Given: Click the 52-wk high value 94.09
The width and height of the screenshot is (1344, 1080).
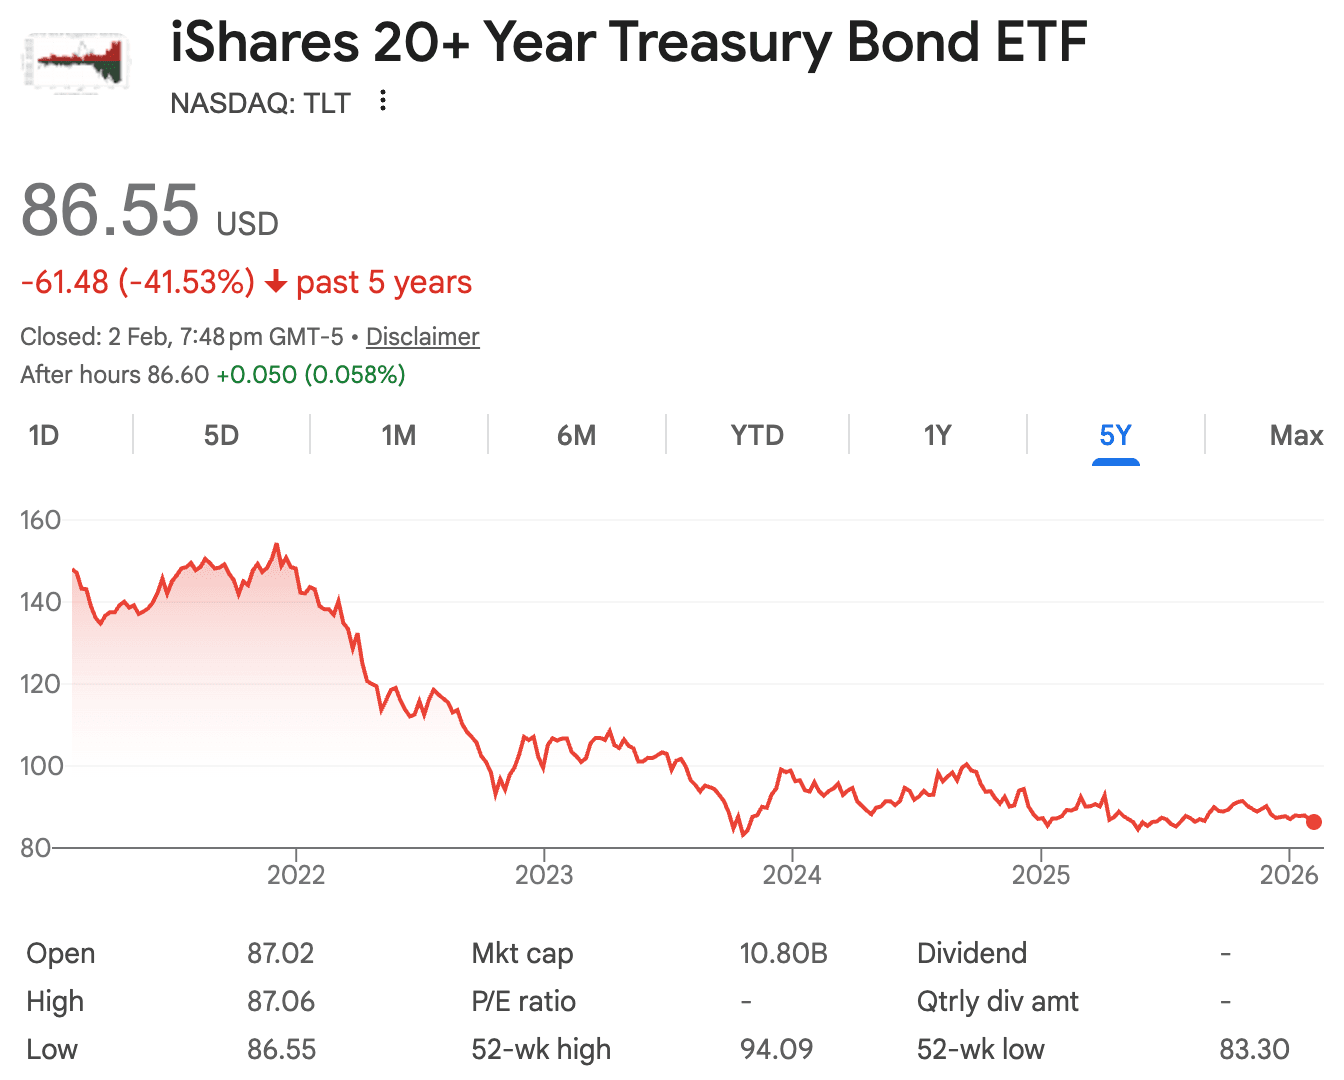Looking at the screenshot, I should 776,1050.
